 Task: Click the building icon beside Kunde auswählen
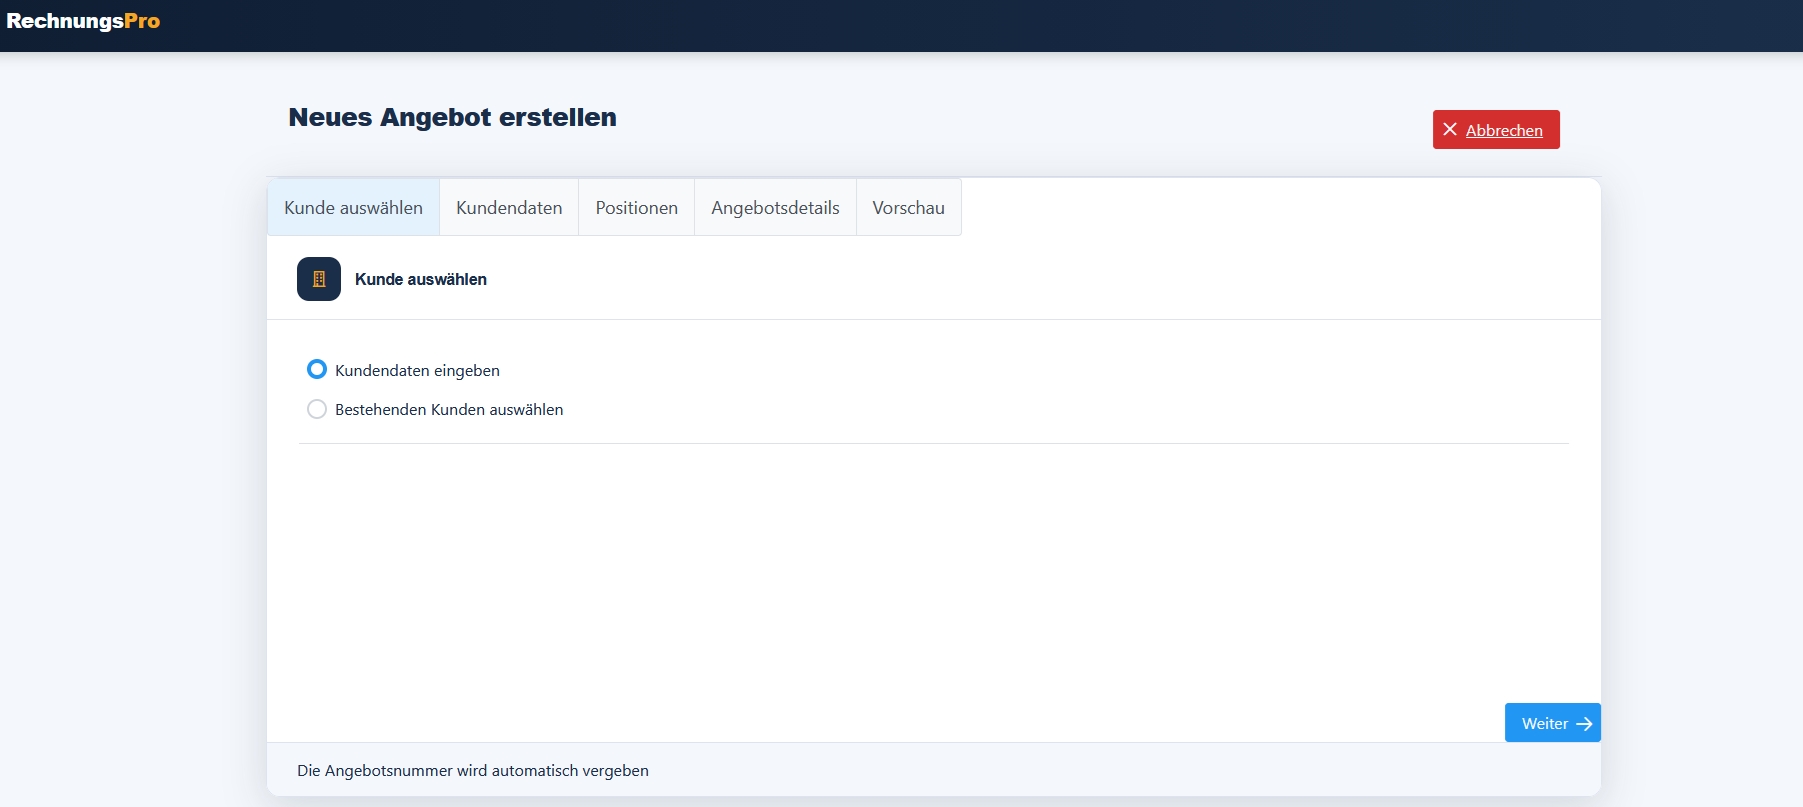point(319,279)
